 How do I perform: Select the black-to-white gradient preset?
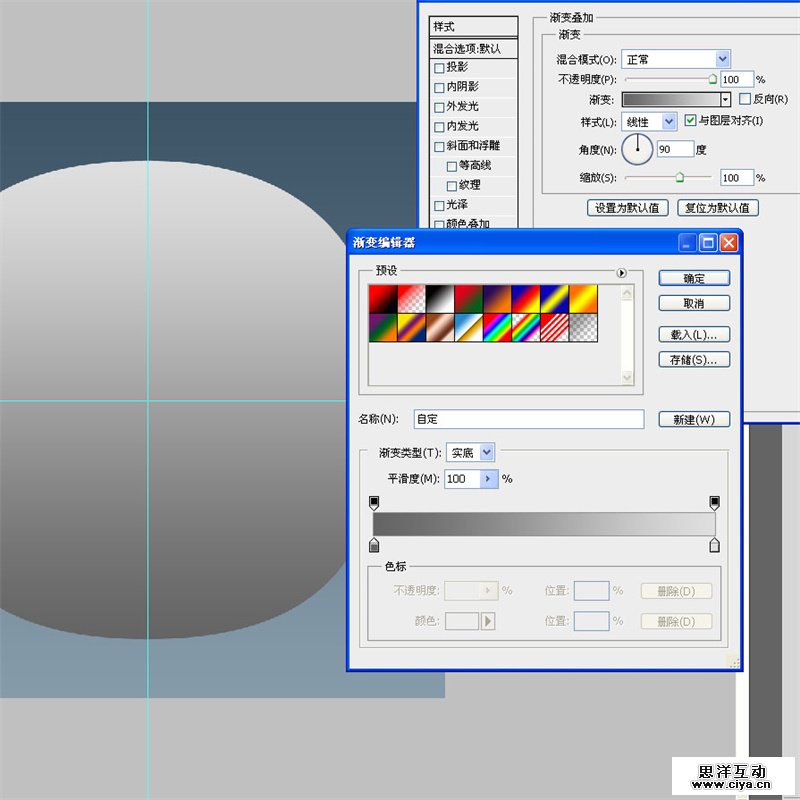click(440, 297)
